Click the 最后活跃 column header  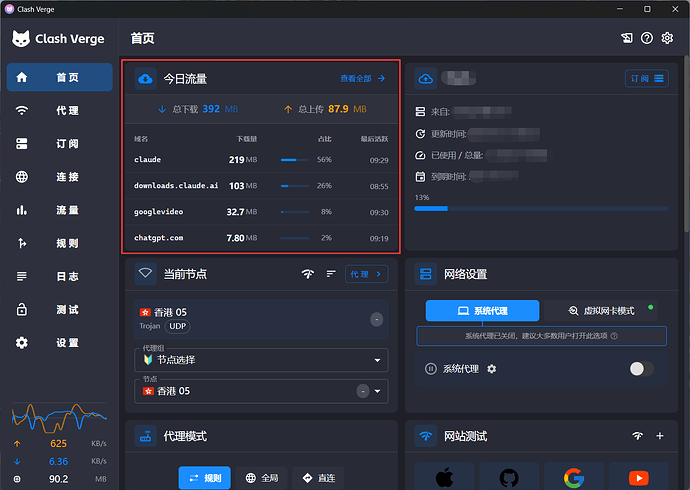(x=374, y=139)
